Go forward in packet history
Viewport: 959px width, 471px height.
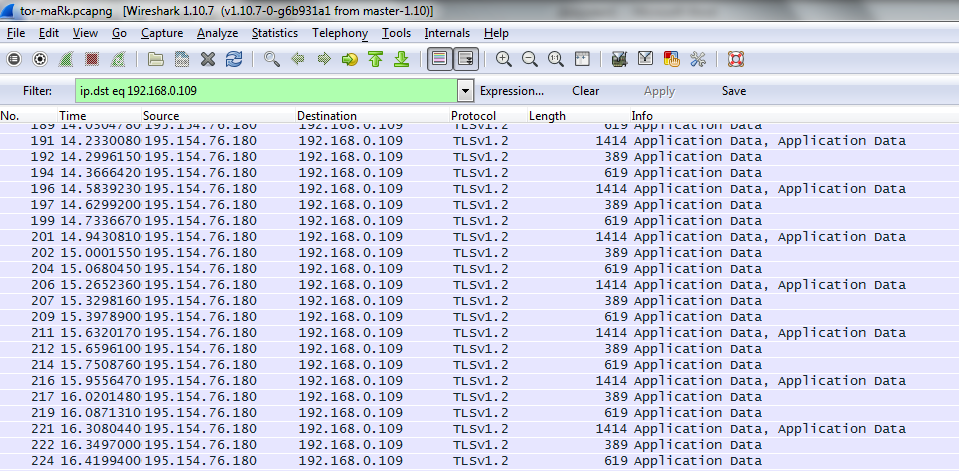(x=324, y=59)
